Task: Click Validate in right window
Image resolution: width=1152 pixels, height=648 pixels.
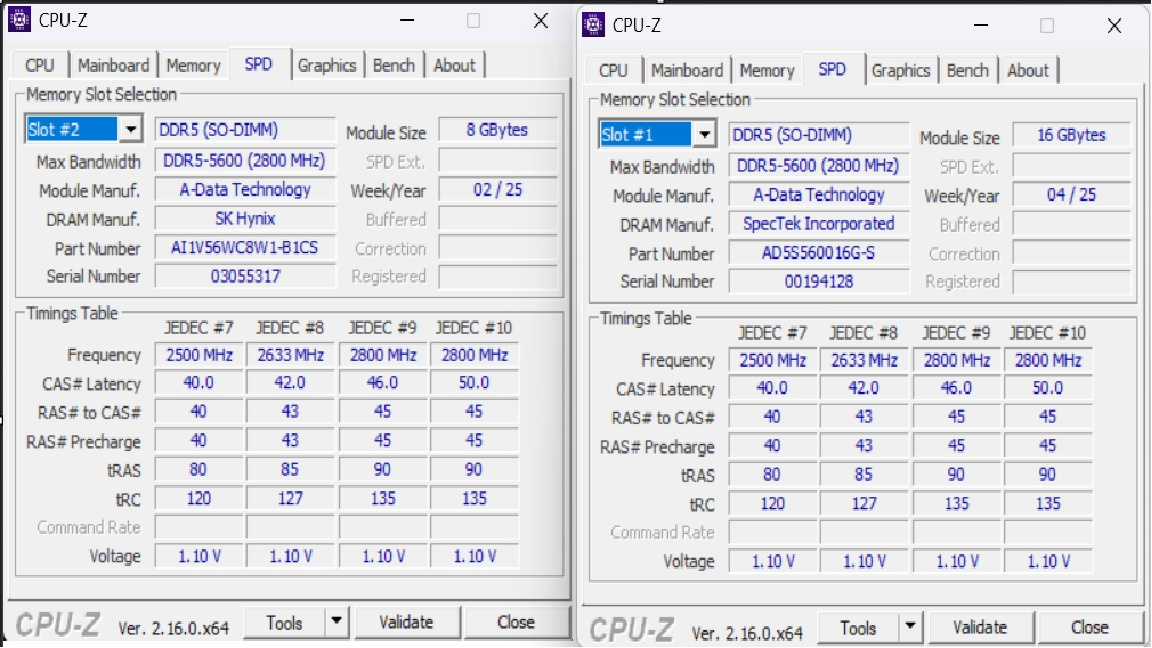Action: tap(980, 627)
